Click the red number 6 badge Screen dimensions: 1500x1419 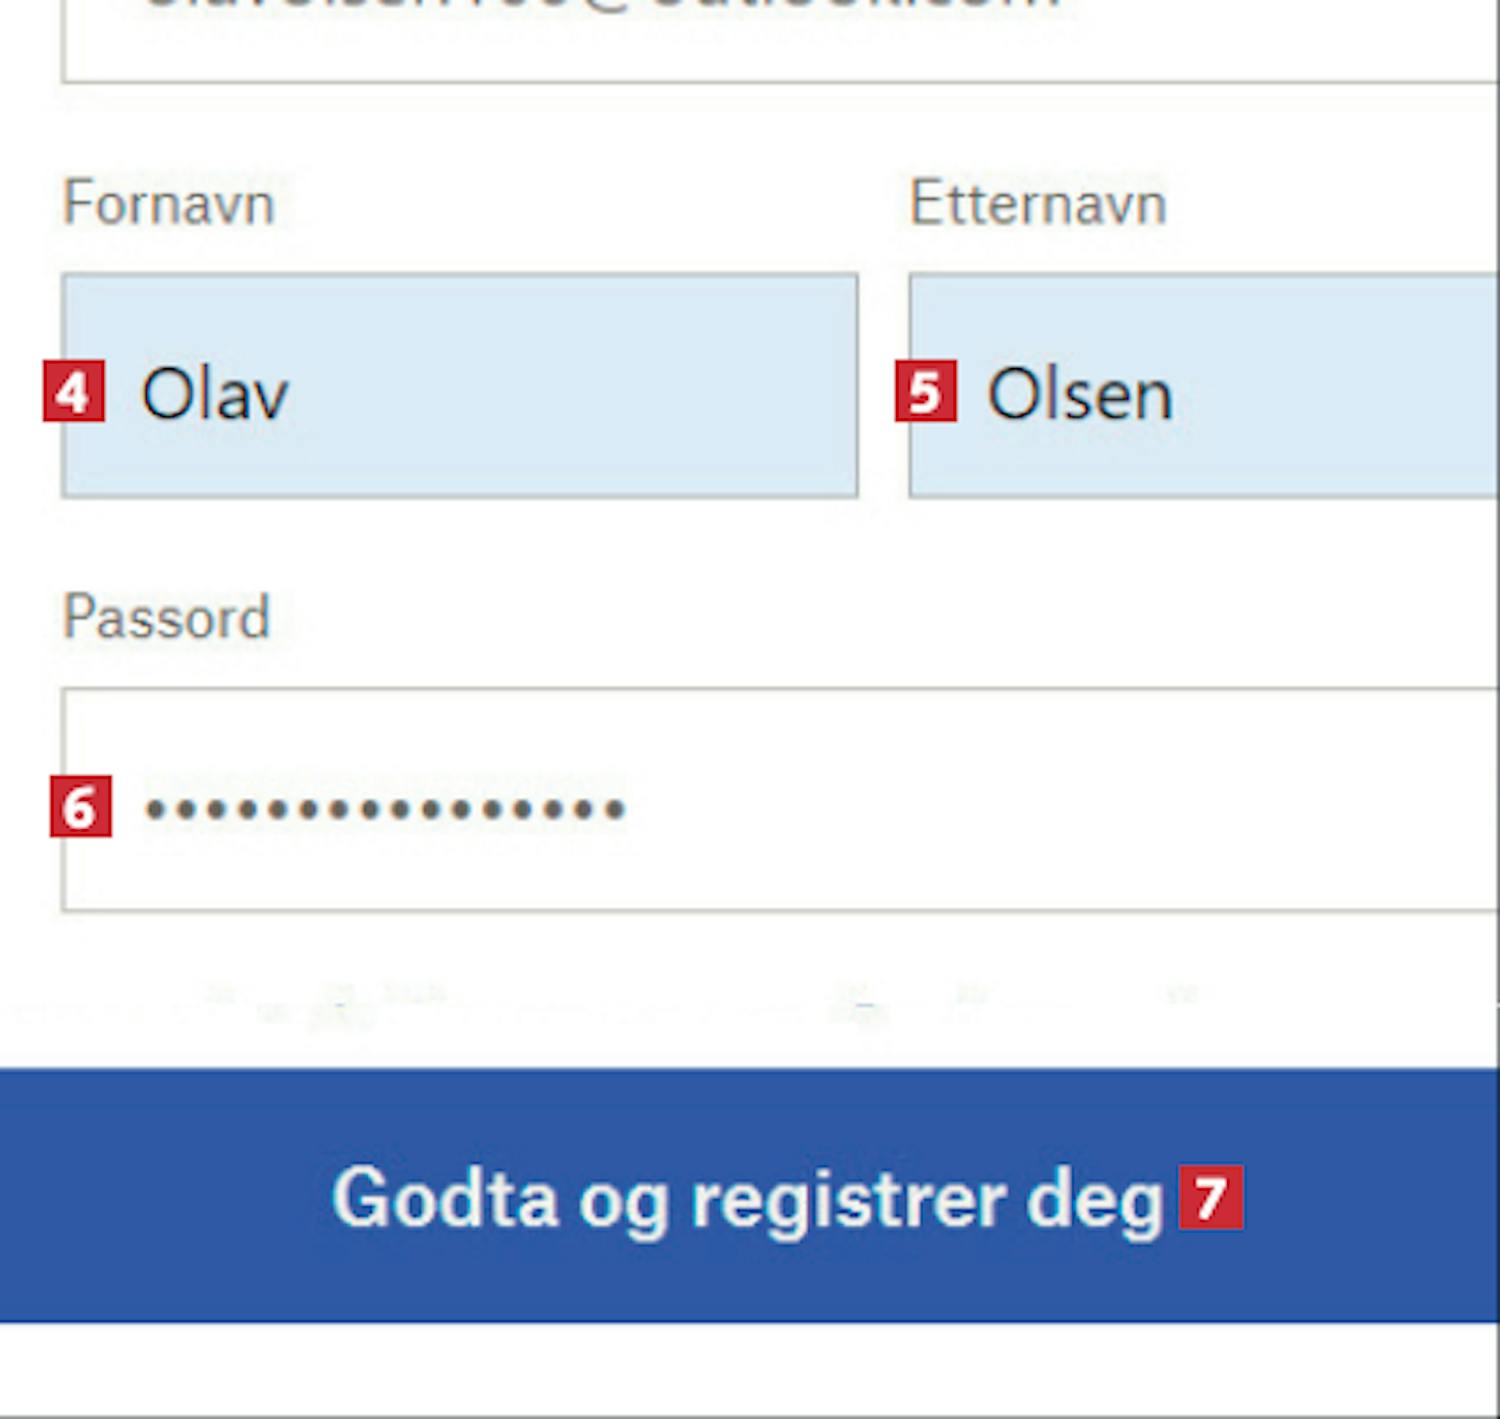81,807
